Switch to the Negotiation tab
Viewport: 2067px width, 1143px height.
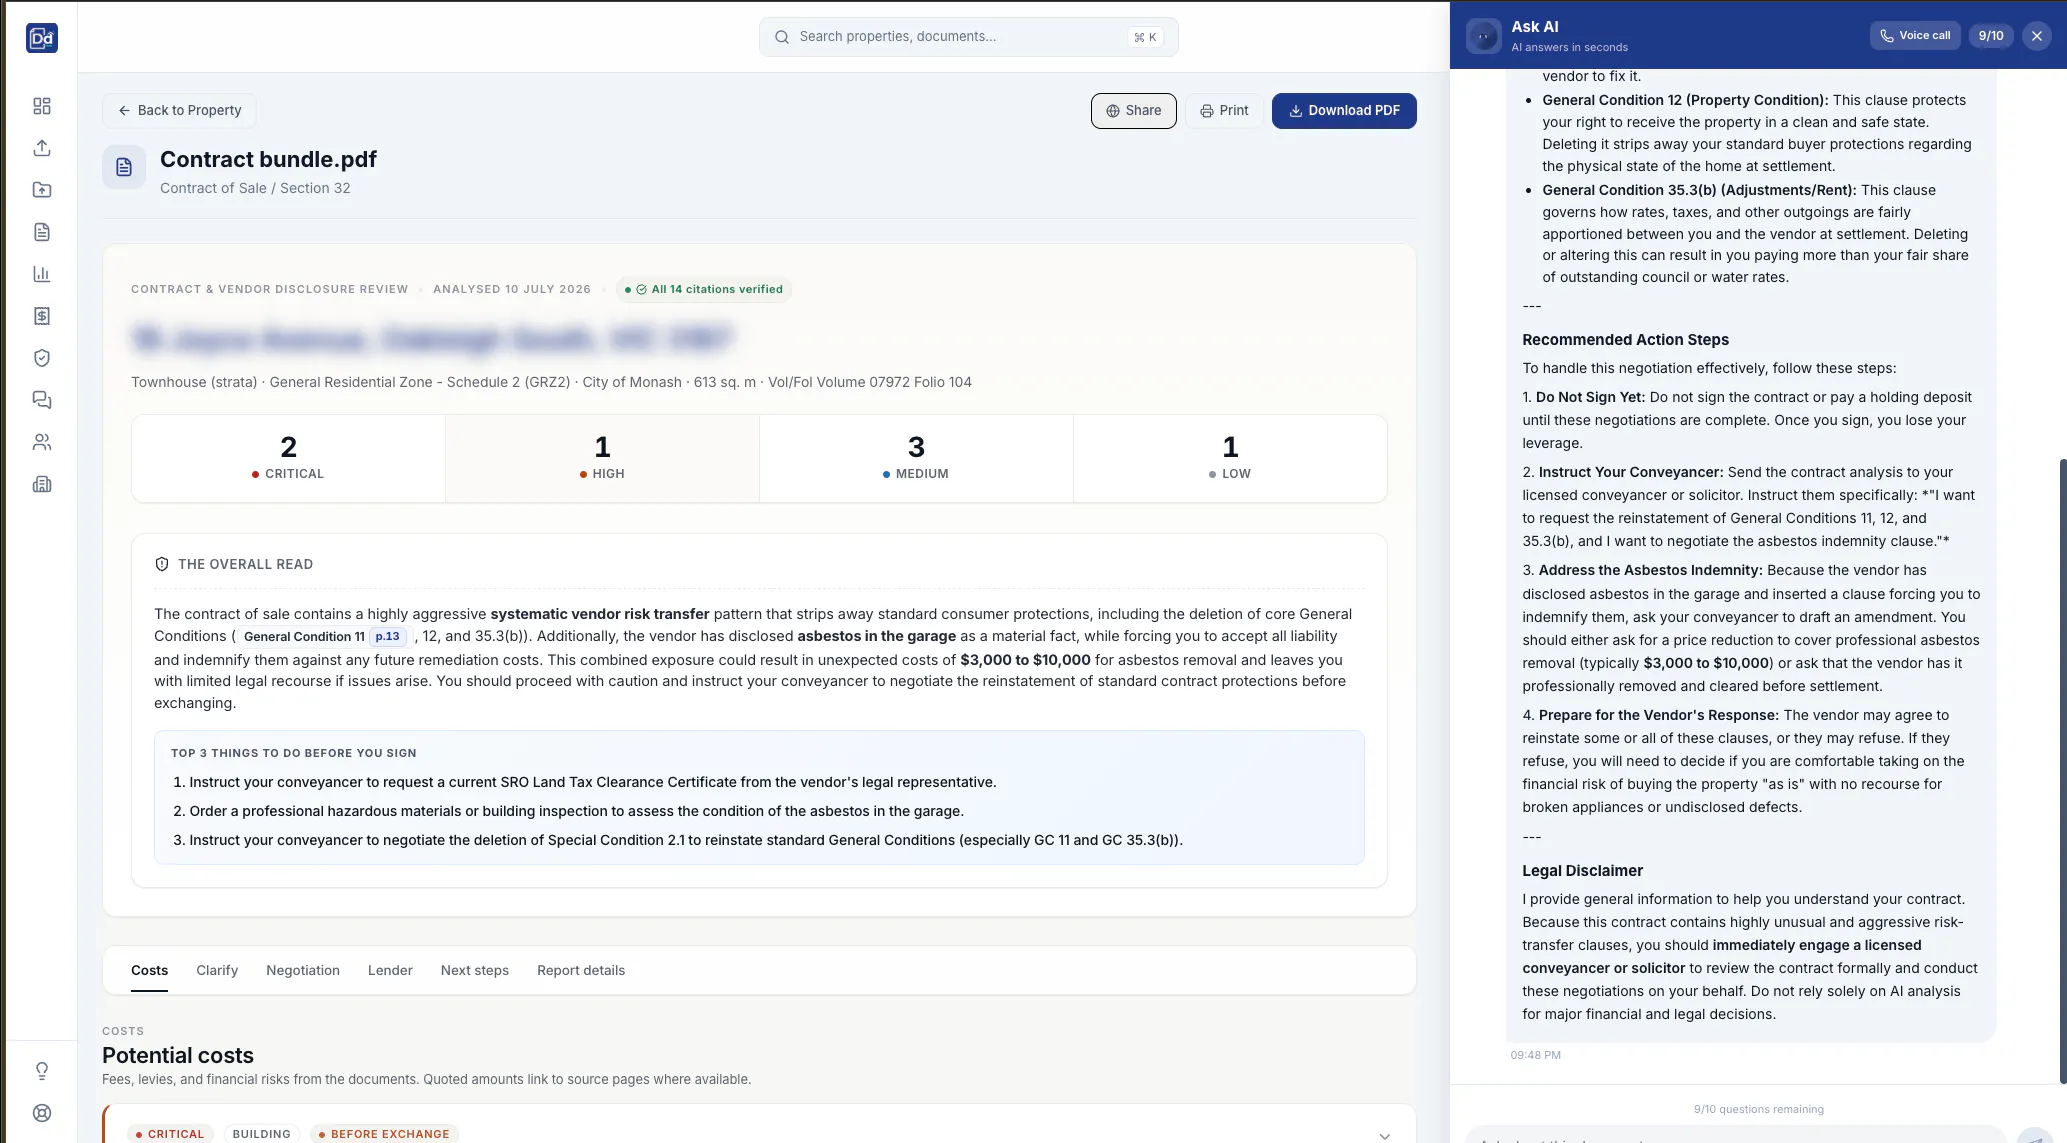pos(303,970)
